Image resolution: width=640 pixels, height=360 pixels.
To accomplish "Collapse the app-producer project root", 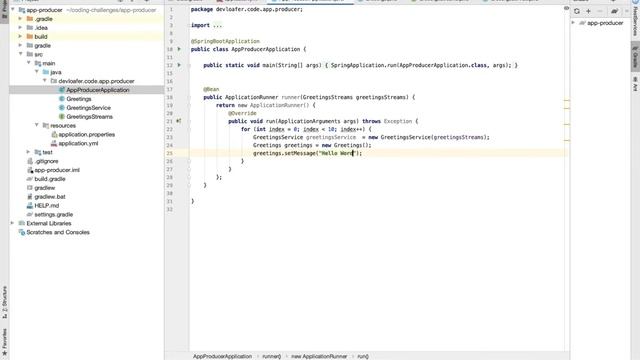I will click(x=13, y=9).
